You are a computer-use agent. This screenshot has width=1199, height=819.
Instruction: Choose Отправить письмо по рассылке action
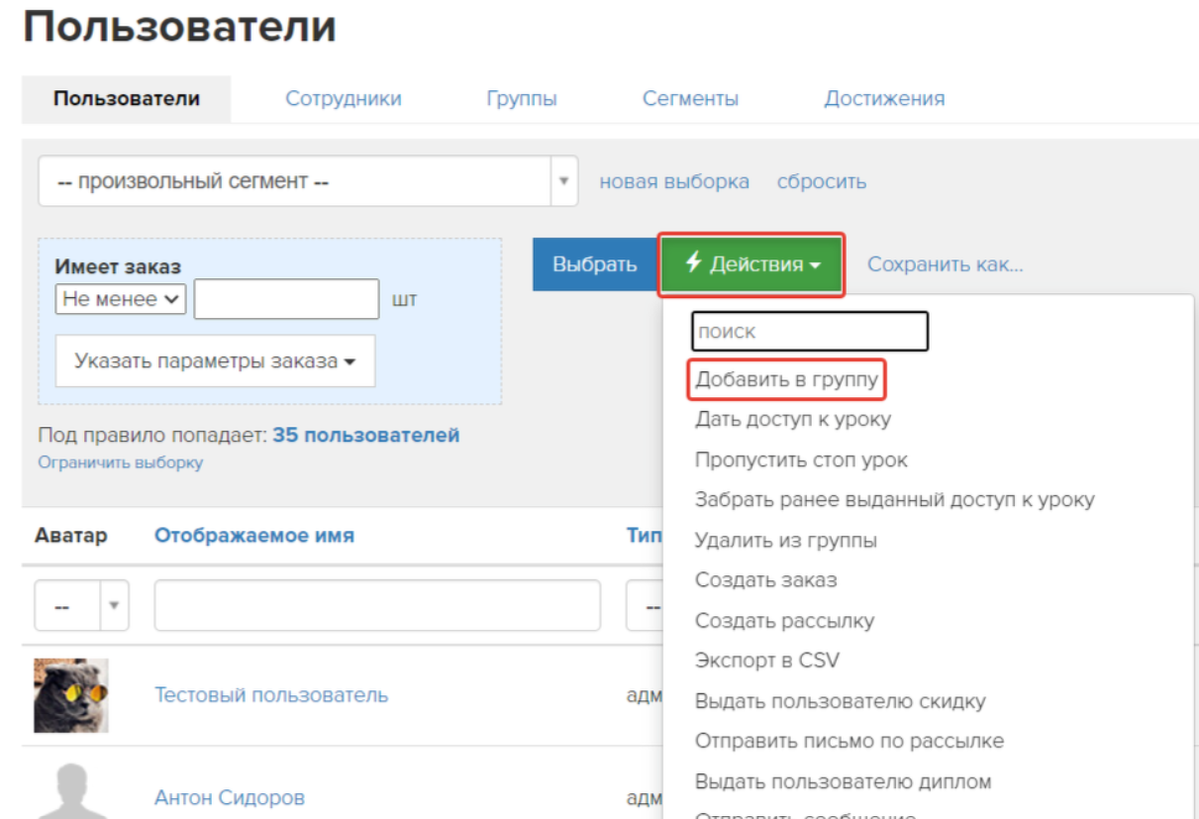(849, 741)
